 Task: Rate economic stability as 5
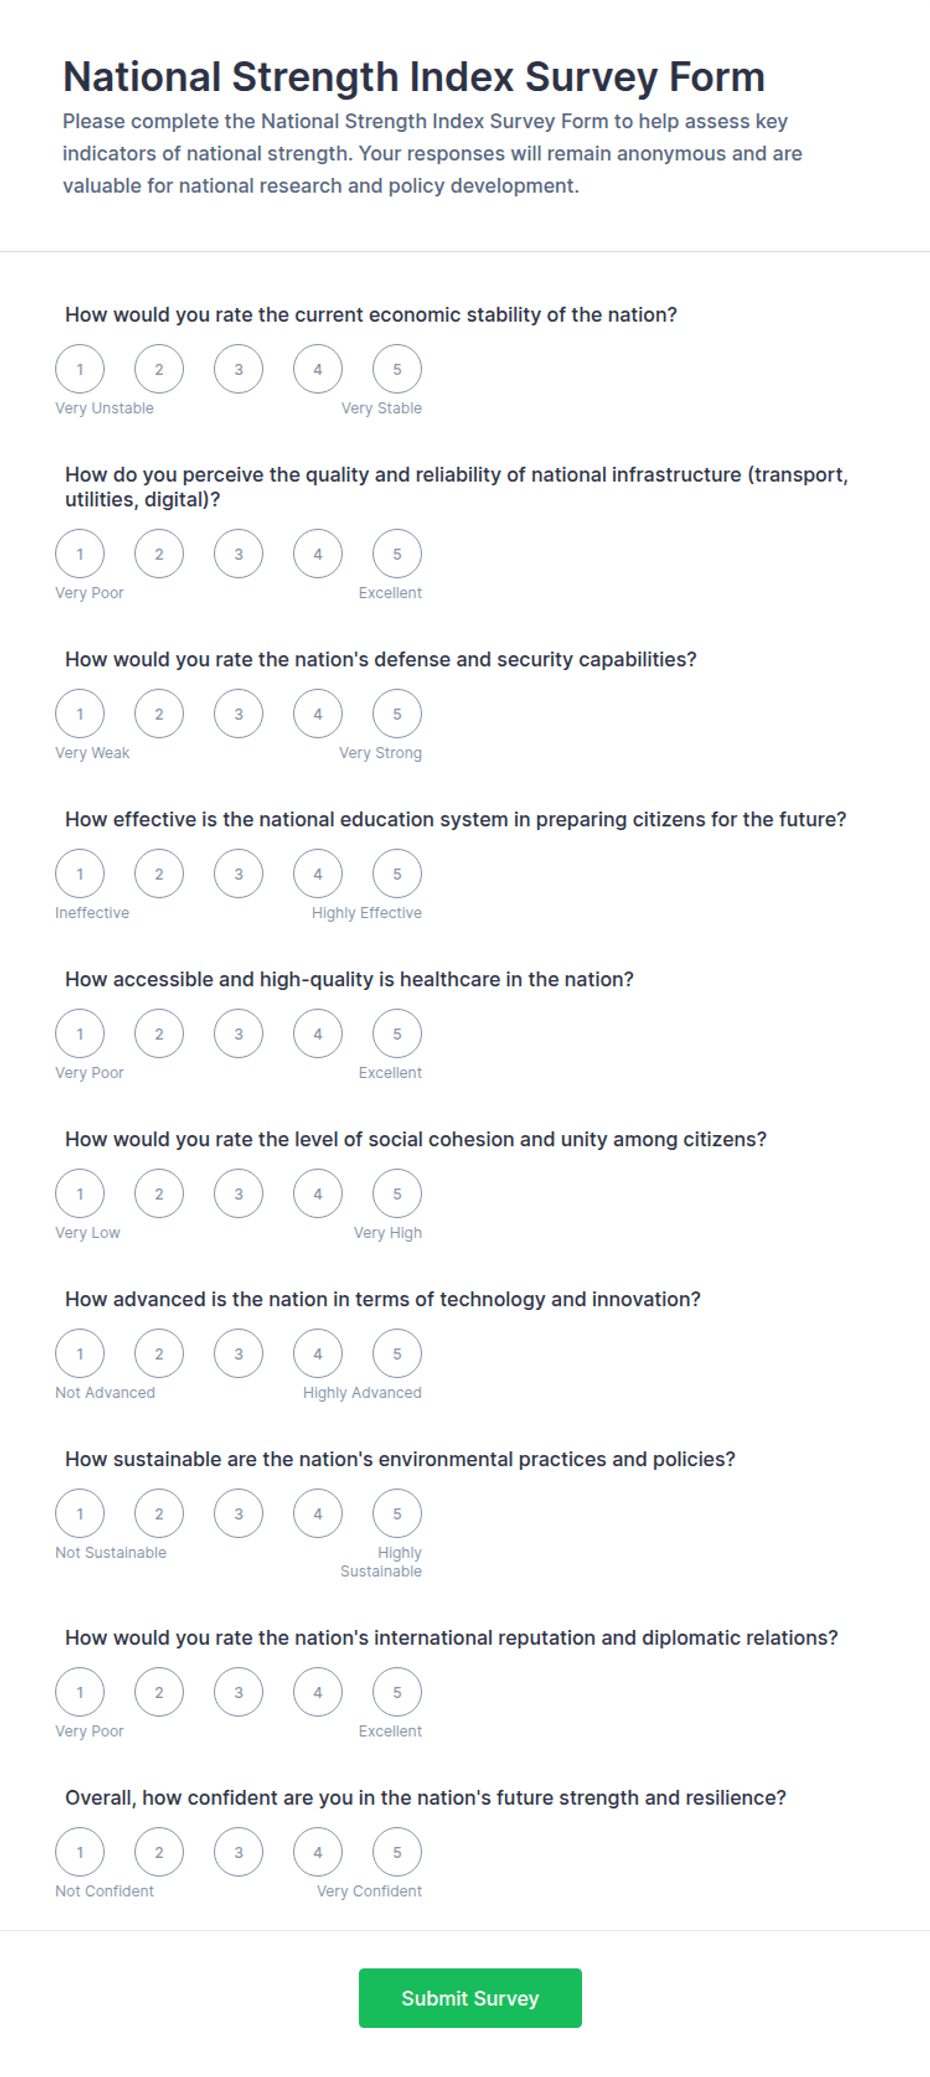click(397, 369)
